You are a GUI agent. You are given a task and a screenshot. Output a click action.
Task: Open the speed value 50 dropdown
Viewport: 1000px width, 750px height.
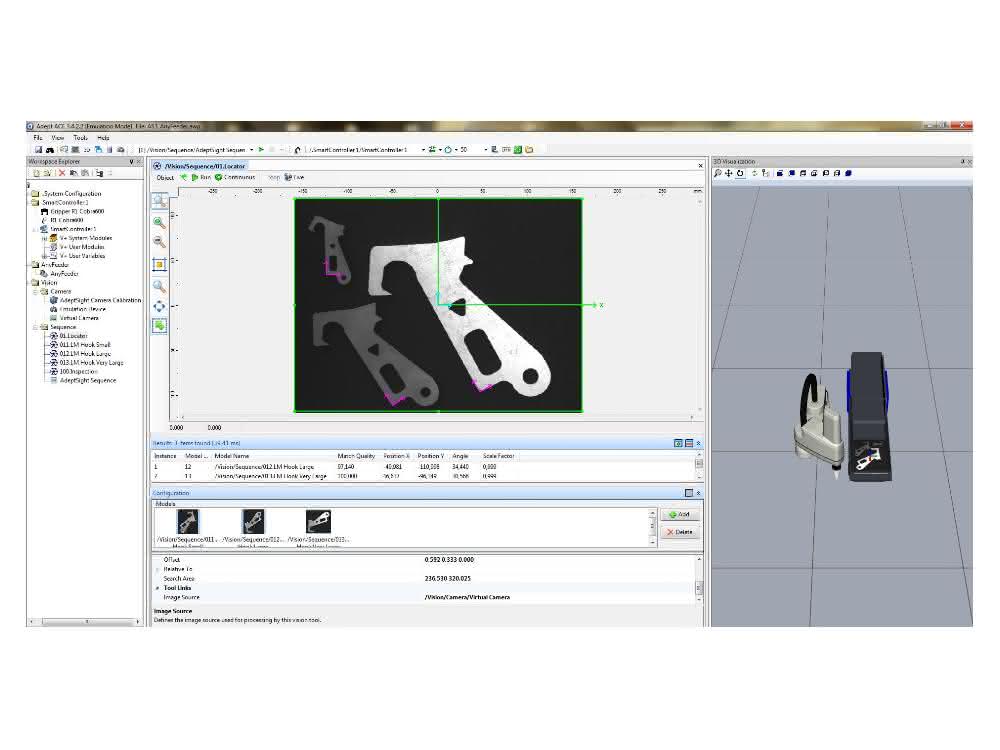pyautogui.click(x=485, y=150)
